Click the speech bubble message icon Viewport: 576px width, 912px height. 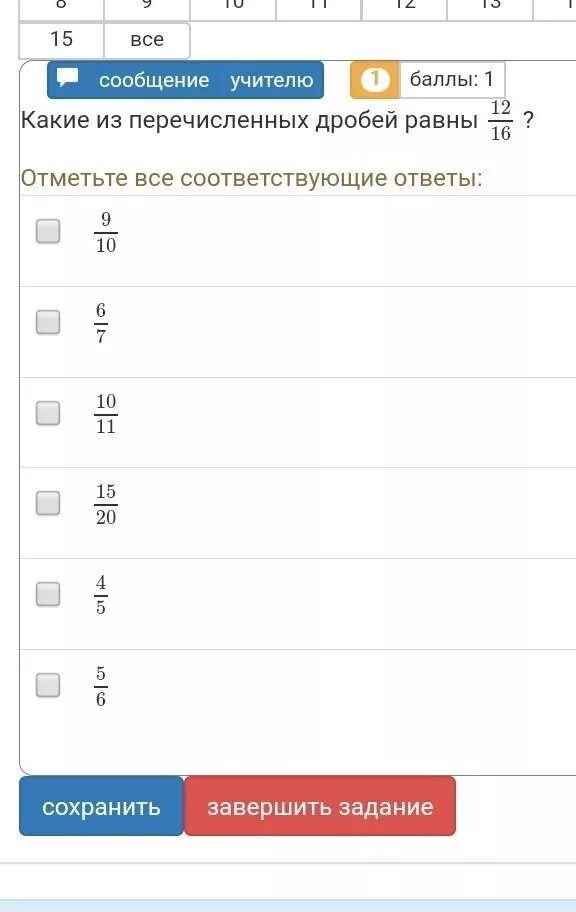tap(68, 78)
